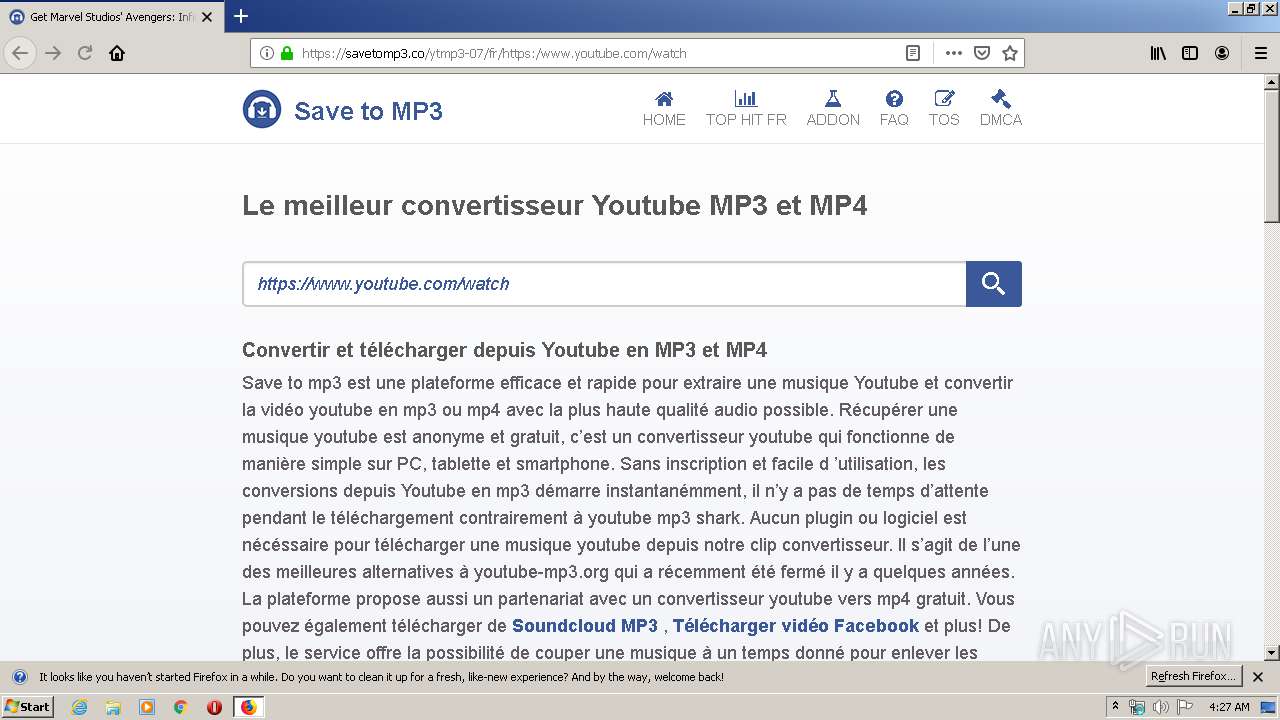
Task: Open the DMCA gavel link
Action: coord(1001,109)
